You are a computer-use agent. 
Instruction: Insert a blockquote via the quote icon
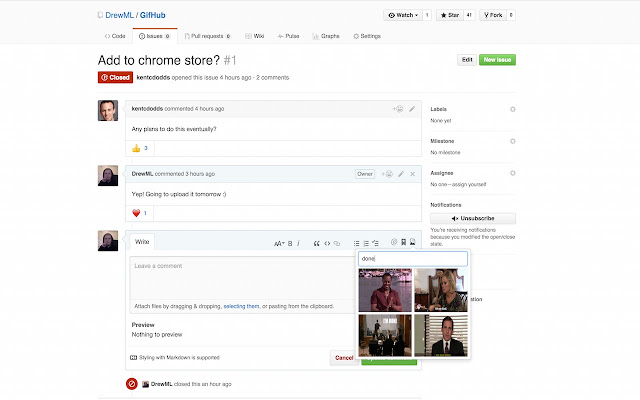tap(316, 244)
